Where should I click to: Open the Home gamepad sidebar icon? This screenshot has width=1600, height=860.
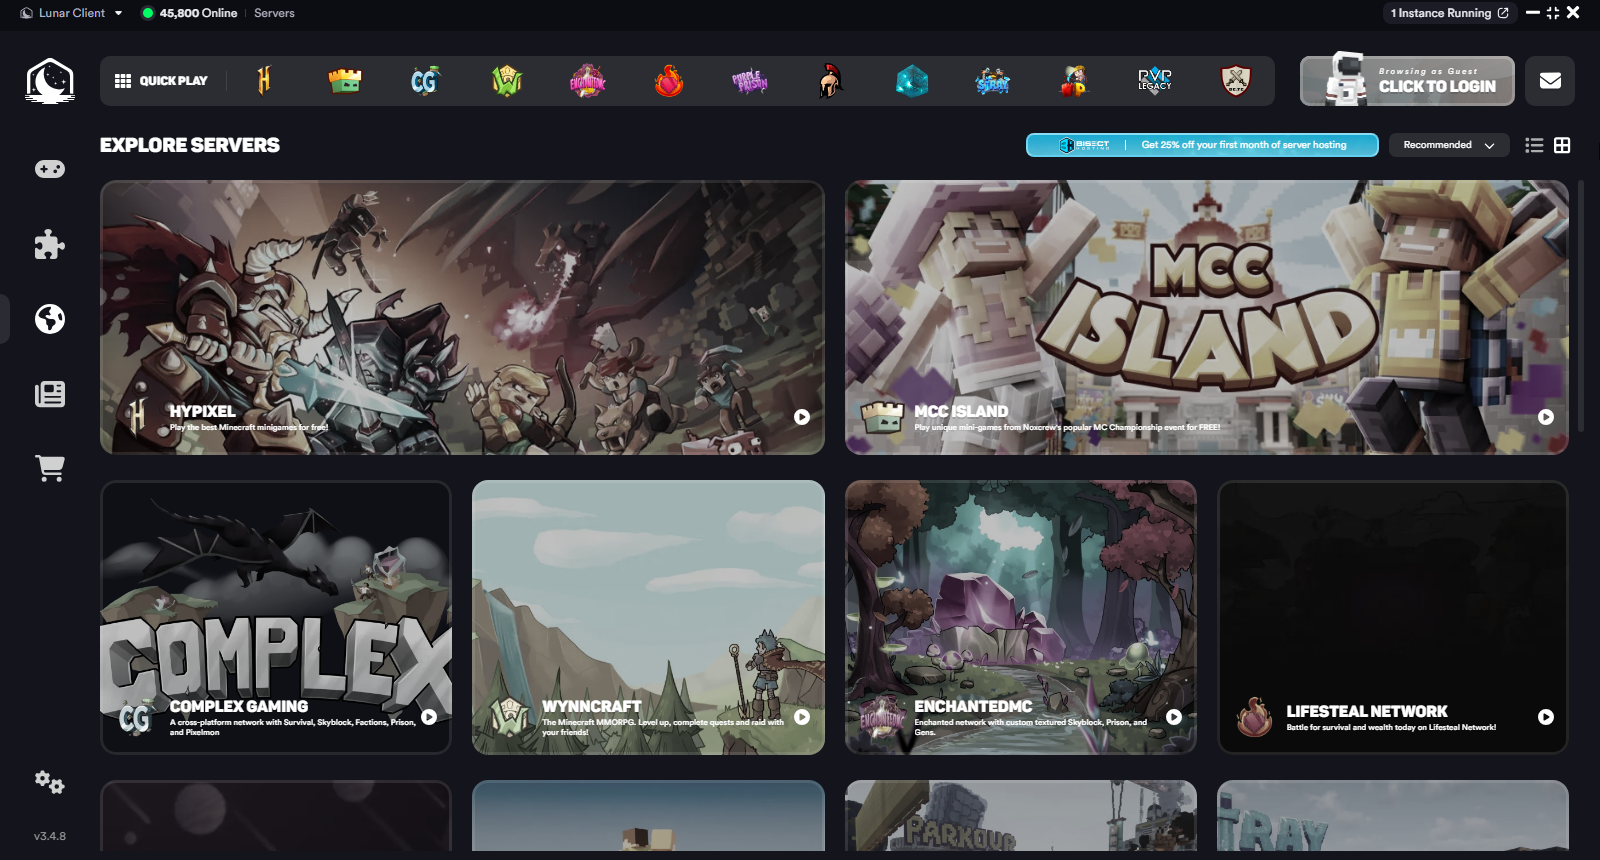point(50,169)
